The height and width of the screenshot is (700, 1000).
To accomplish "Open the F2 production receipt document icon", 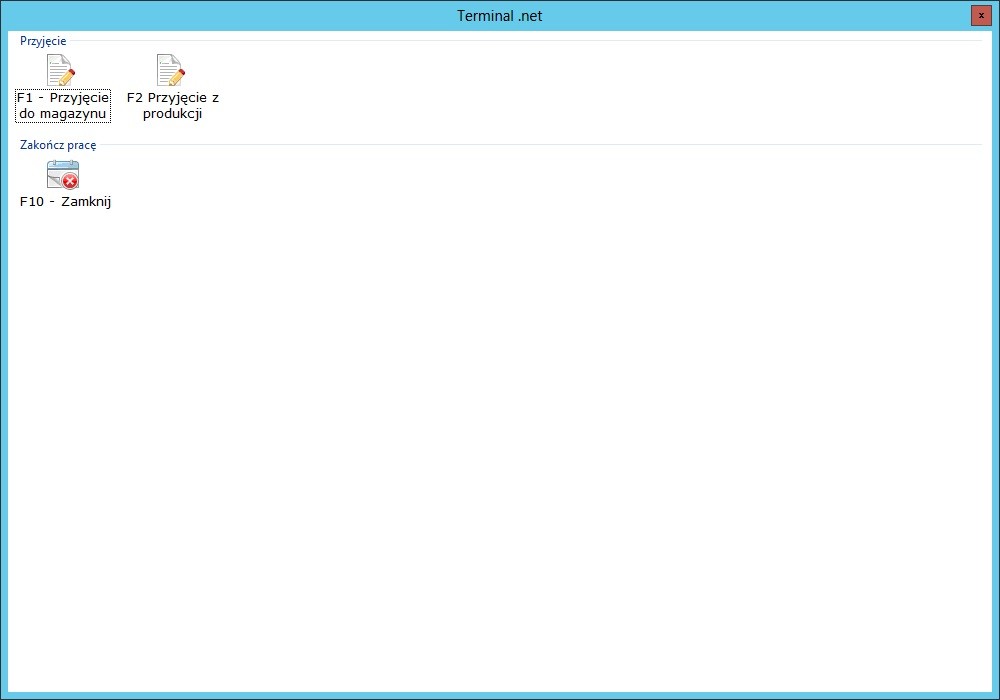I will pos(170,70).
